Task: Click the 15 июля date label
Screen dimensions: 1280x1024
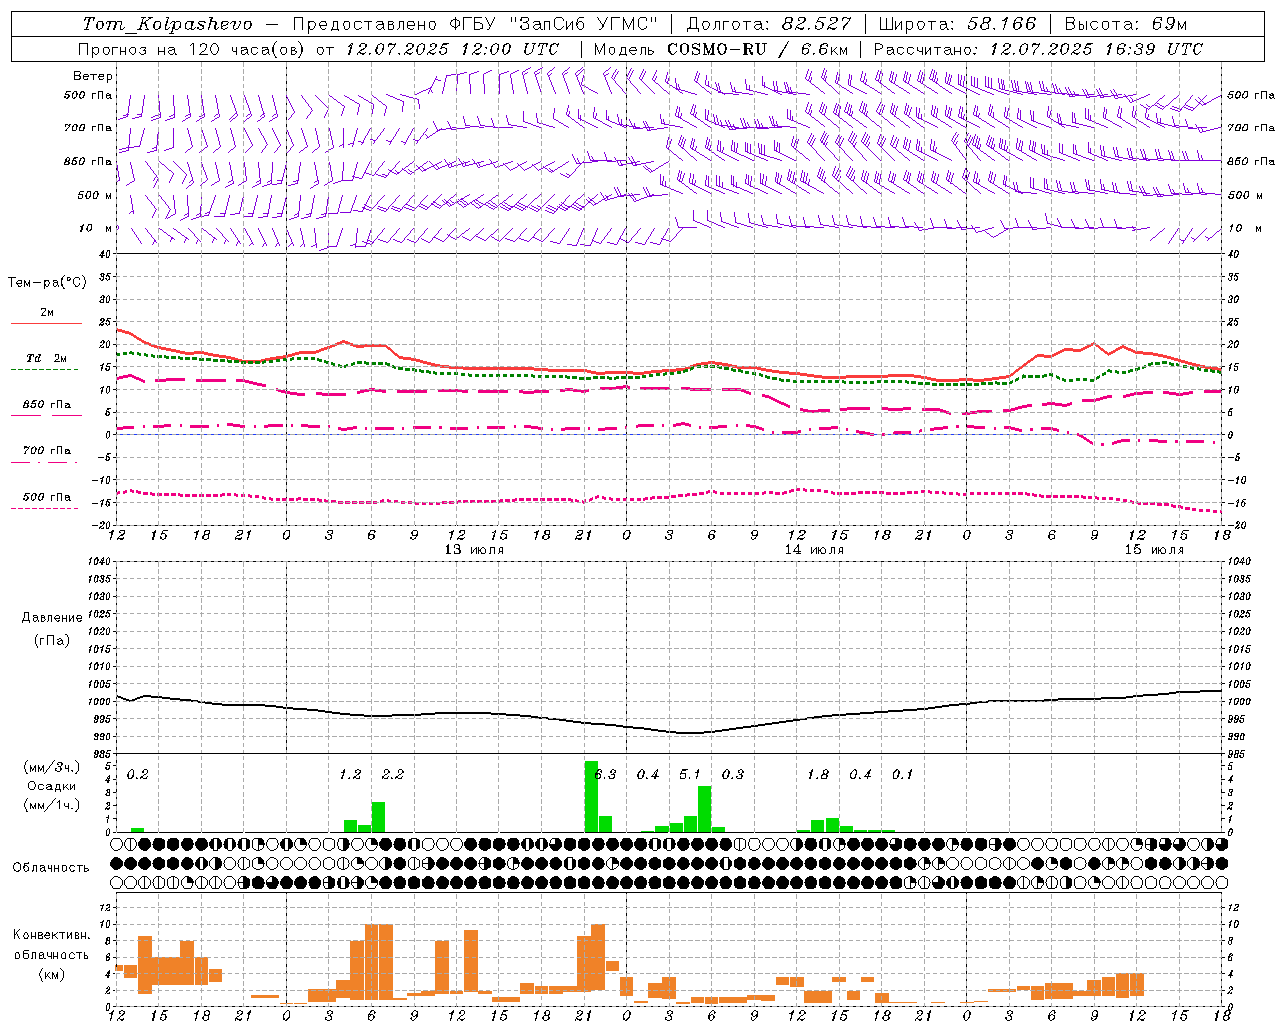Action: point(1154,550)
